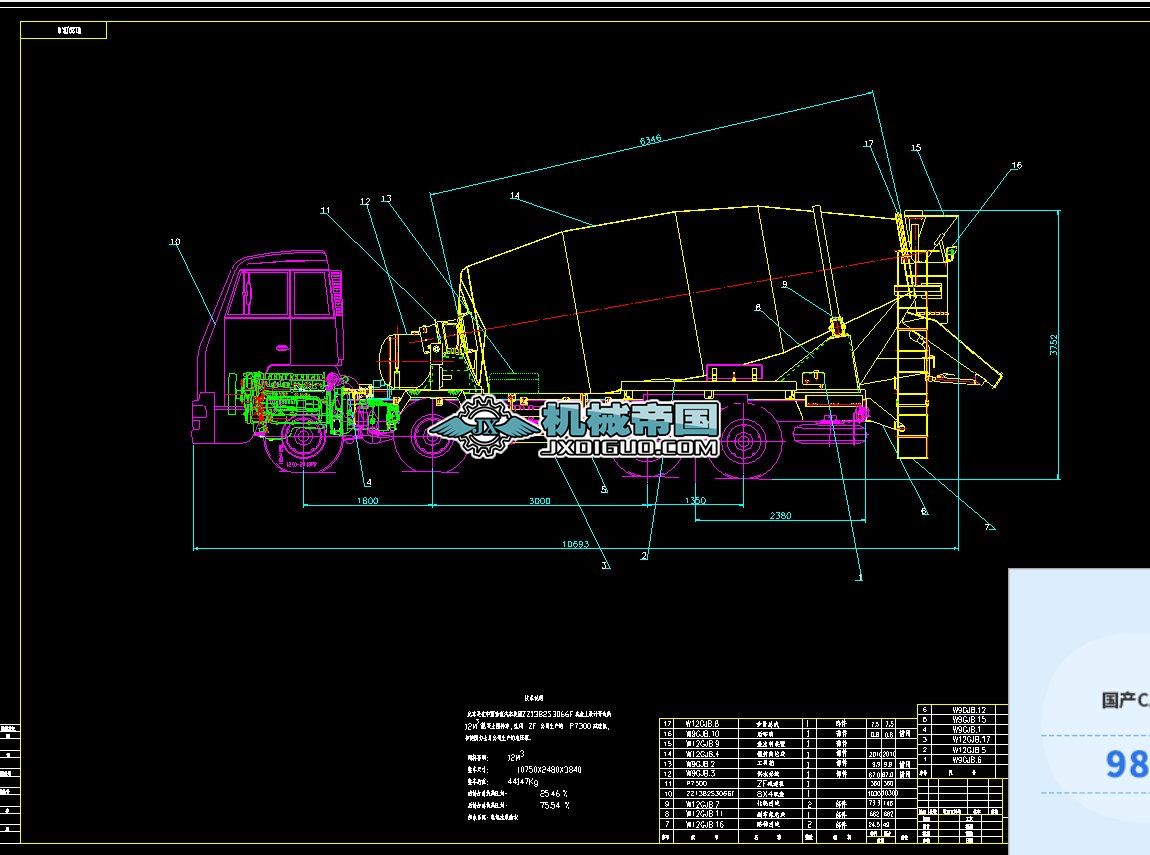Click part callout number 13
The width and height of the screenshot is (1150, 855).
[x=387, y=199]
